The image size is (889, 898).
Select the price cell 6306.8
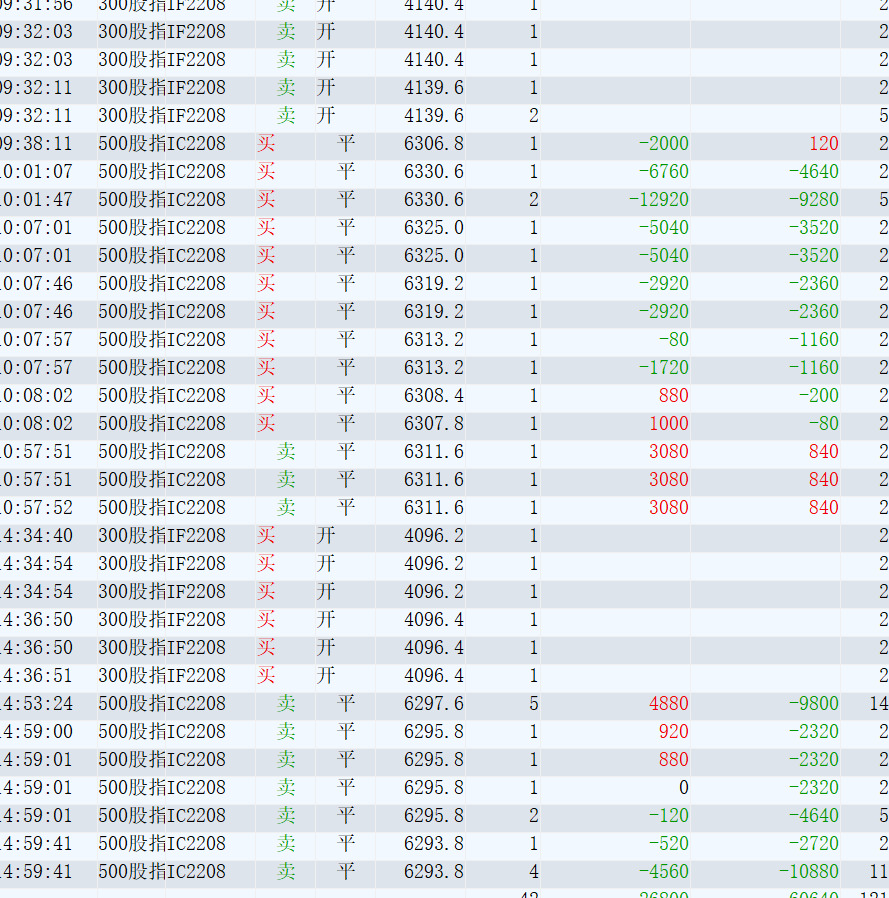(x=433, y=144)
